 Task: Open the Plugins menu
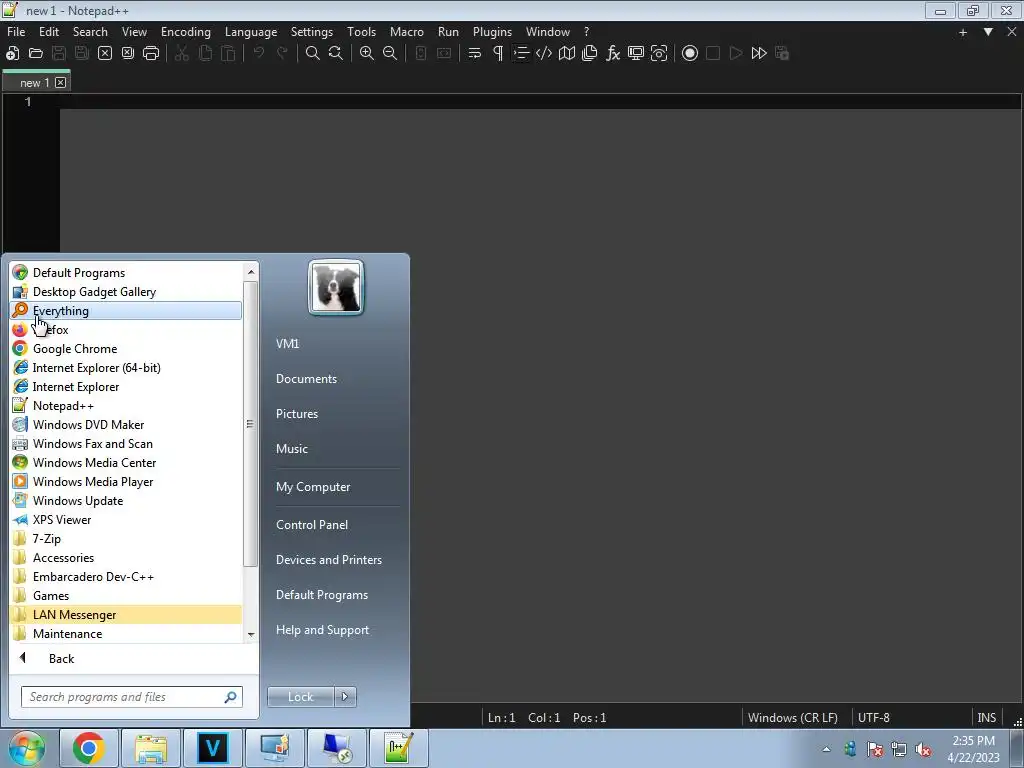(x=492, y=32)
